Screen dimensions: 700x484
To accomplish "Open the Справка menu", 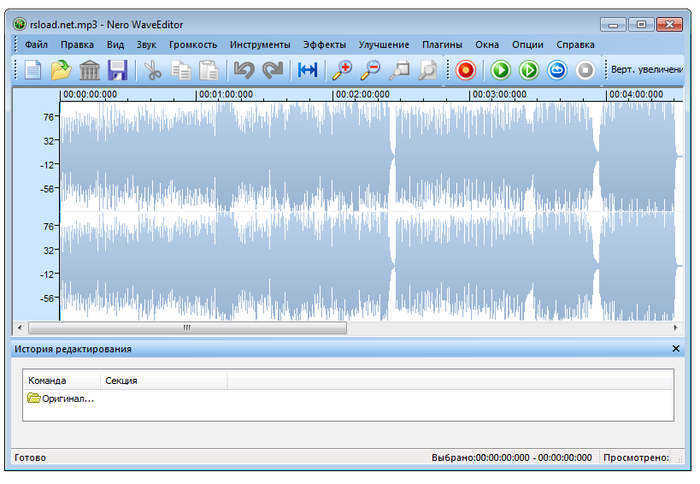I will [575, 45].
